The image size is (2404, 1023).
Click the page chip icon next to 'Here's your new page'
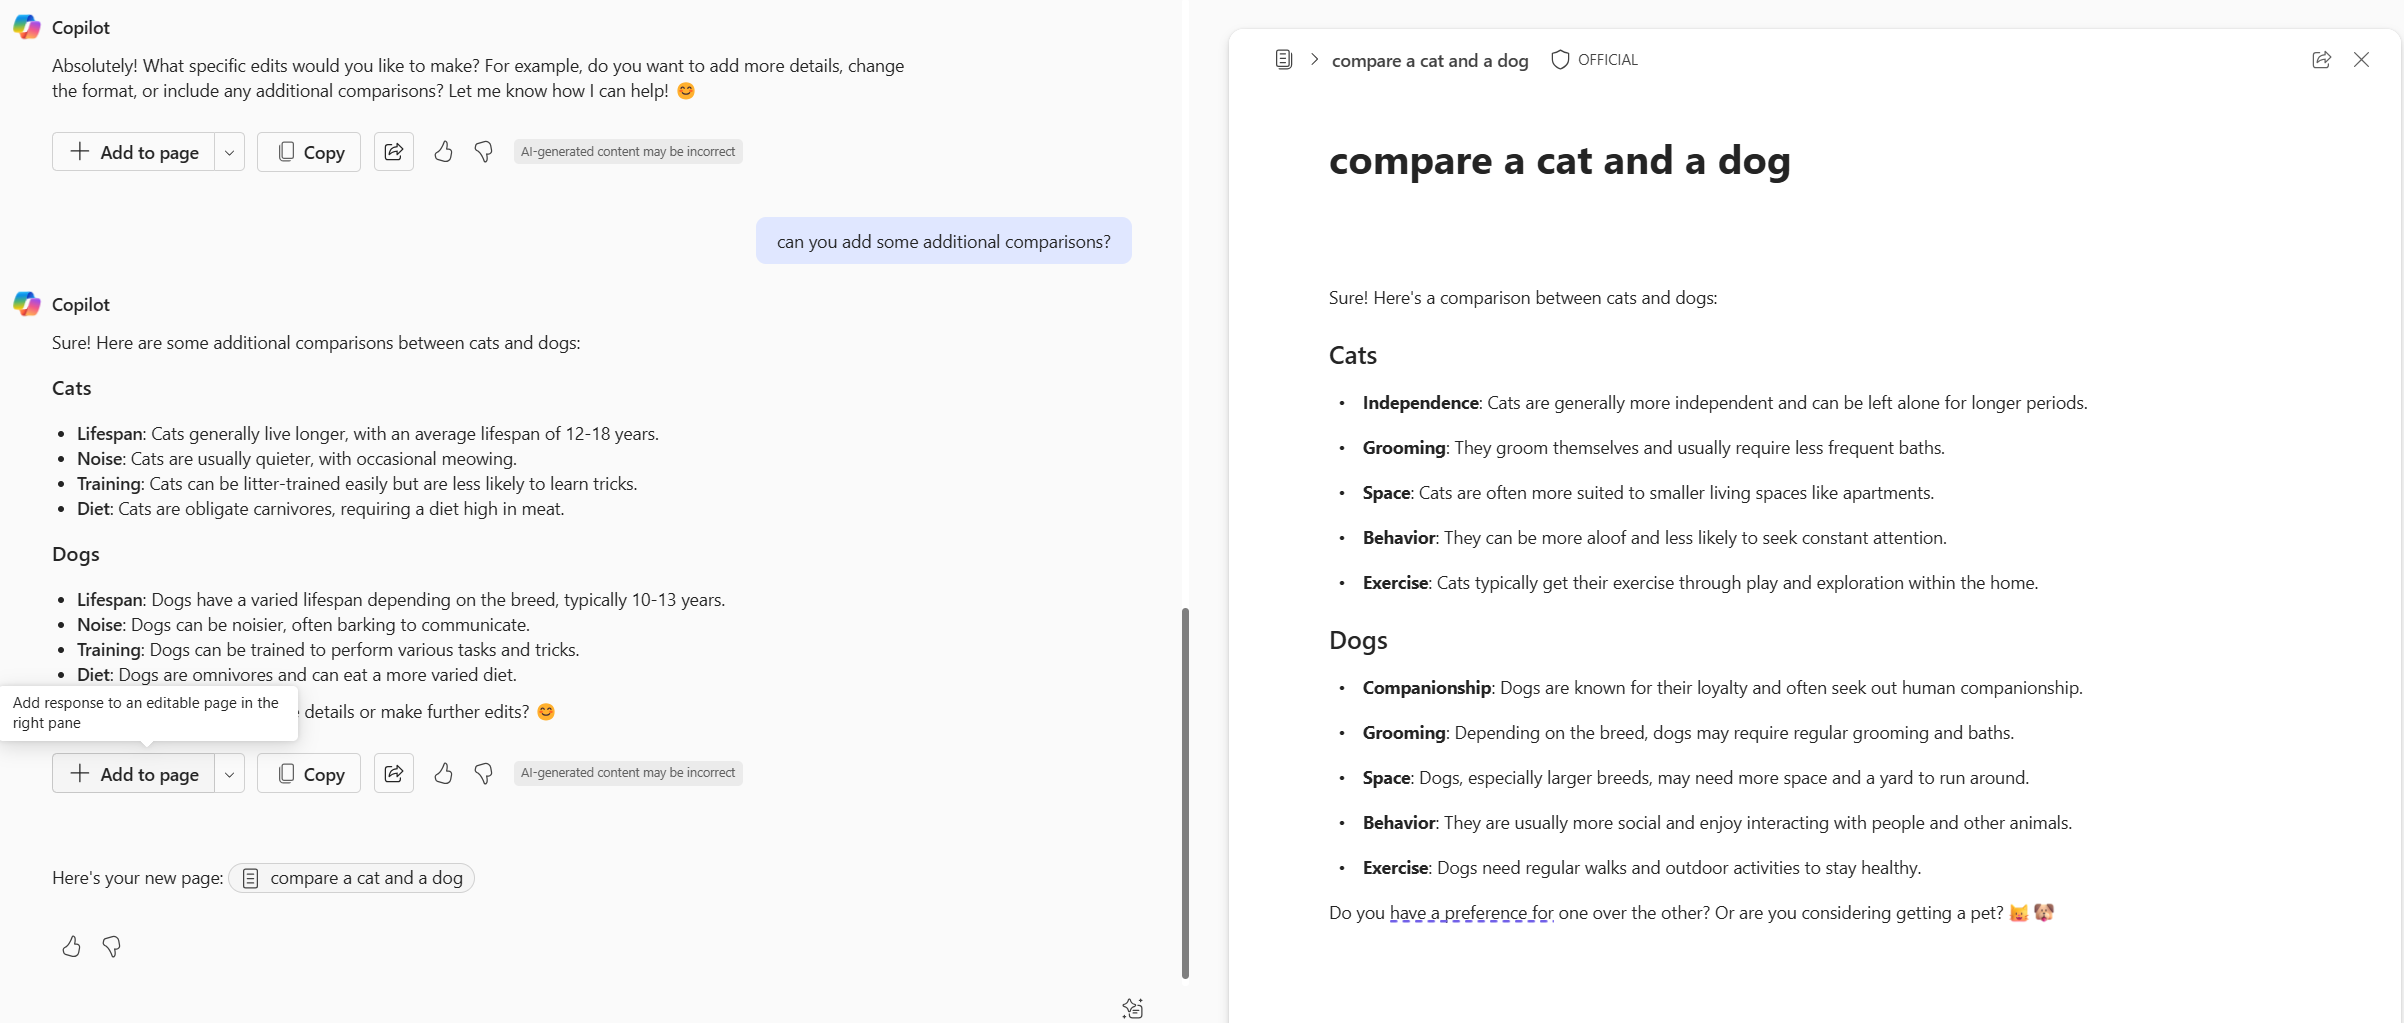point(250,878)
